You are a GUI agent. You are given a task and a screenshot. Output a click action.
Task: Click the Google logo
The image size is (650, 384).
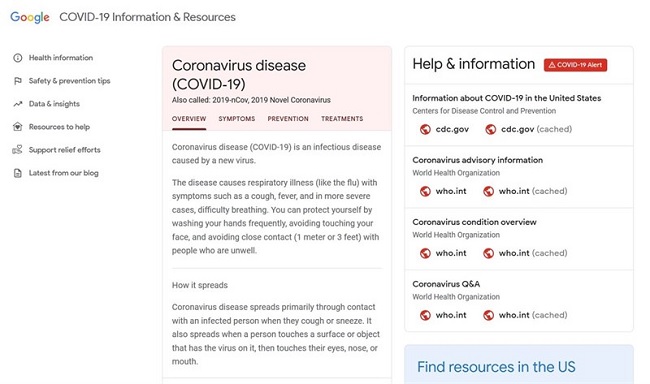[30, 17]
